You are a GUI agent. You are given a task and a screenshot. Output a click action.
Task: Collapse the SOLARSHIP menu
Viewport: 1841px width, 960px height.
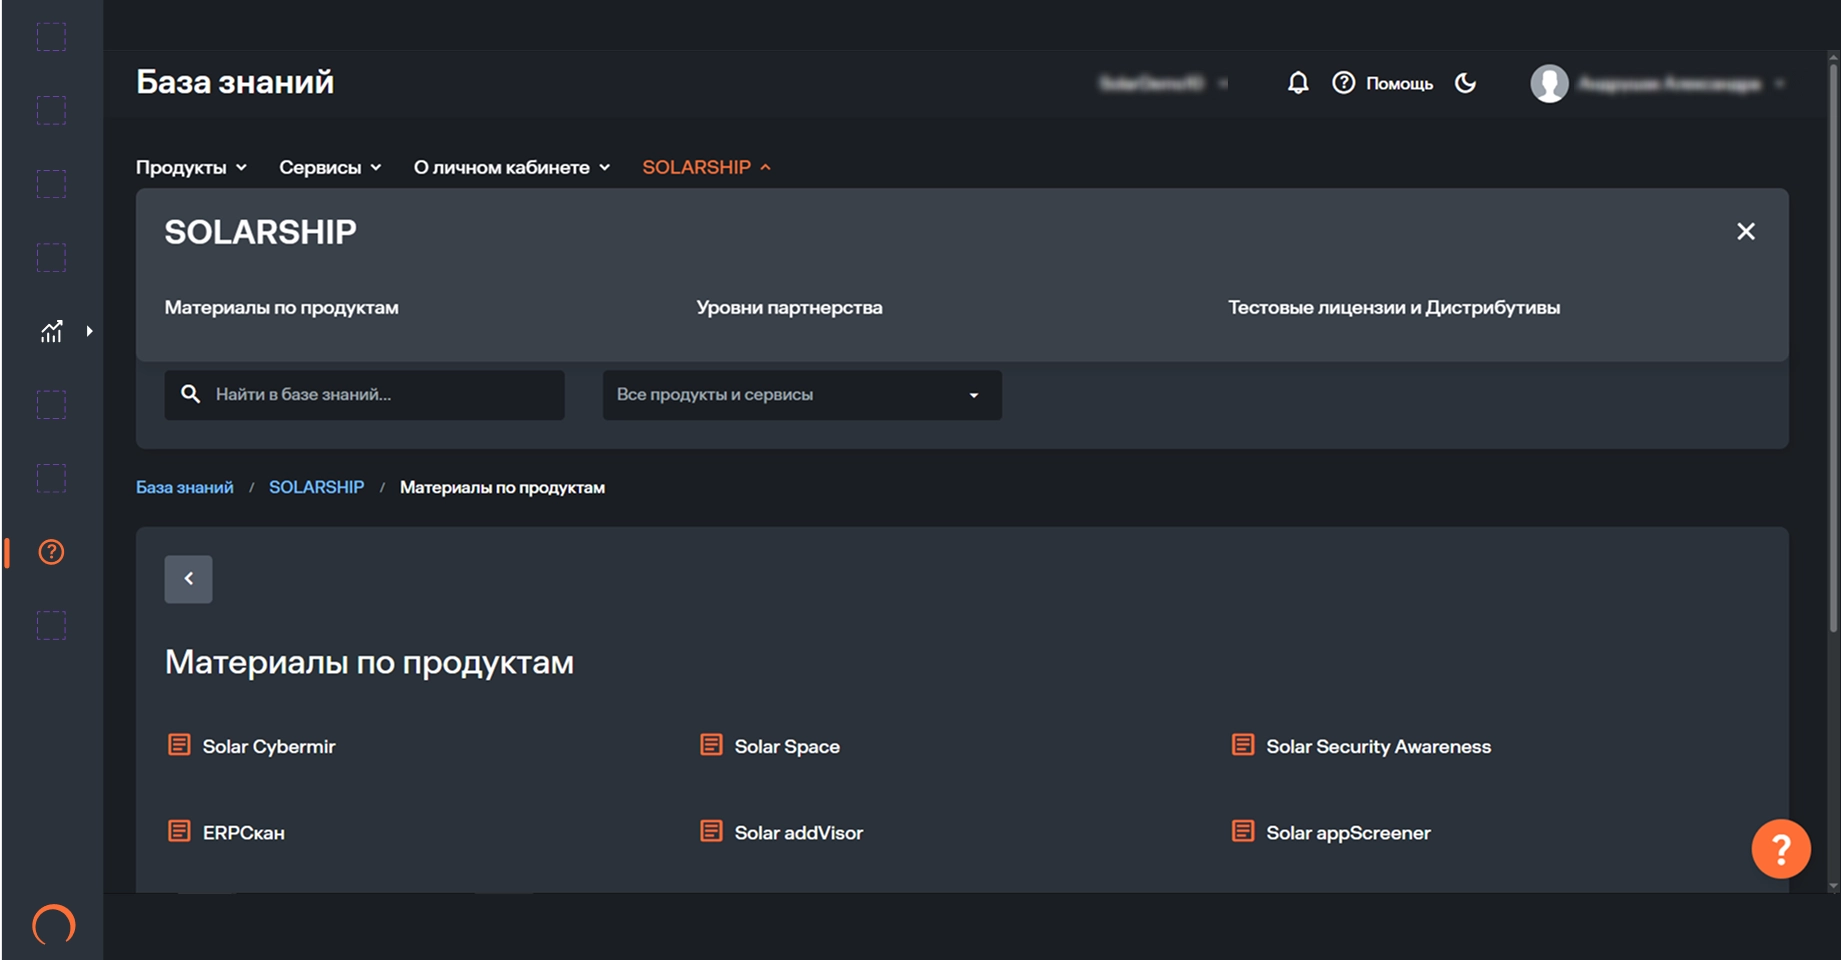(x=707, y=167)
